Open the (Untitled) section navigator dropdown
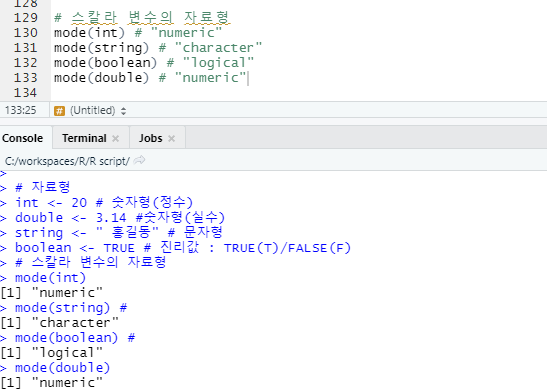This screenshot has height=392, width=547. [98, 111]
